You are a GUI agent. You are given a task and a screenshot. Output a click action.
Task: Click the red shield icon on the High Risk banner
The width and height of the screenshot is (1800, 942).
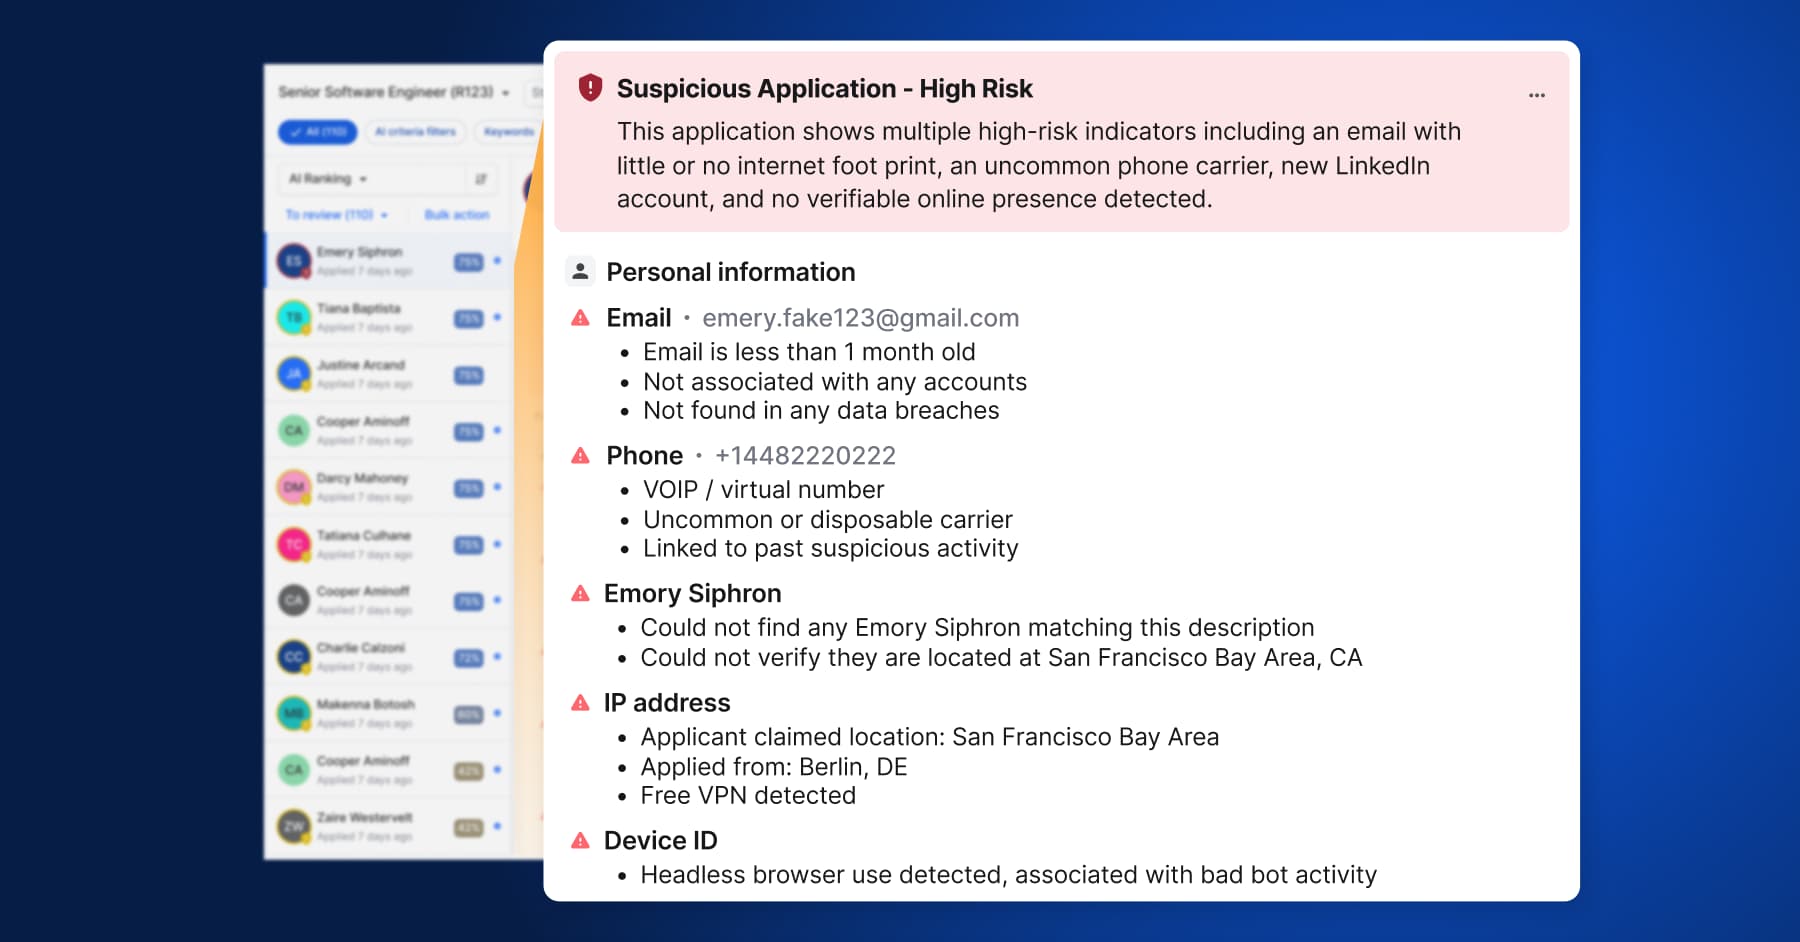[x=591, y=88]
